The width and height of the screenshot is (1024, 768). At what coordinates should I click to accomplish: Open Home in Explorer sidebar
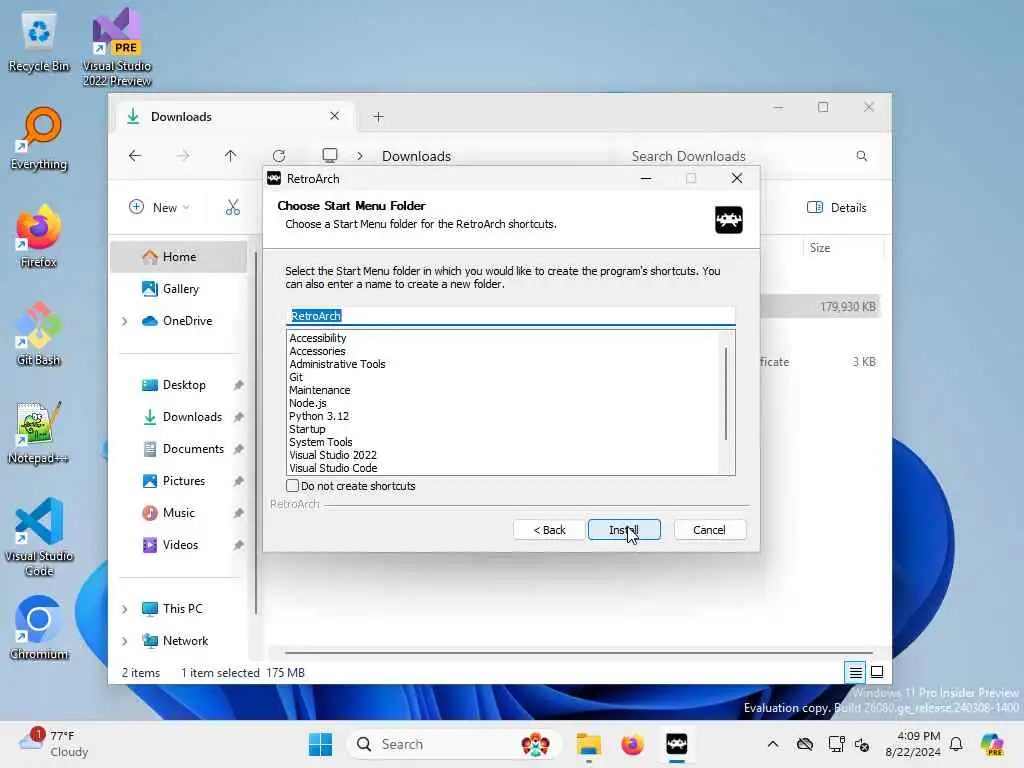(x=178, y=257)
